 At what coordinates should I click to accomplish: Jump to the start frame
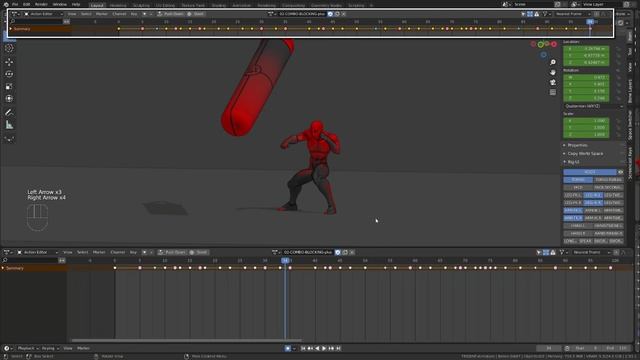tap(303, 349)
